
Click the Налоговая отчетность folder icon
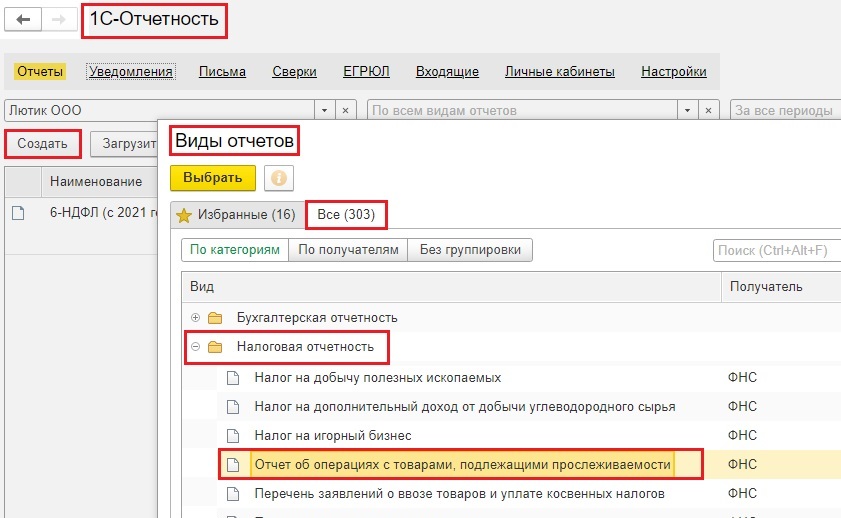215,347
